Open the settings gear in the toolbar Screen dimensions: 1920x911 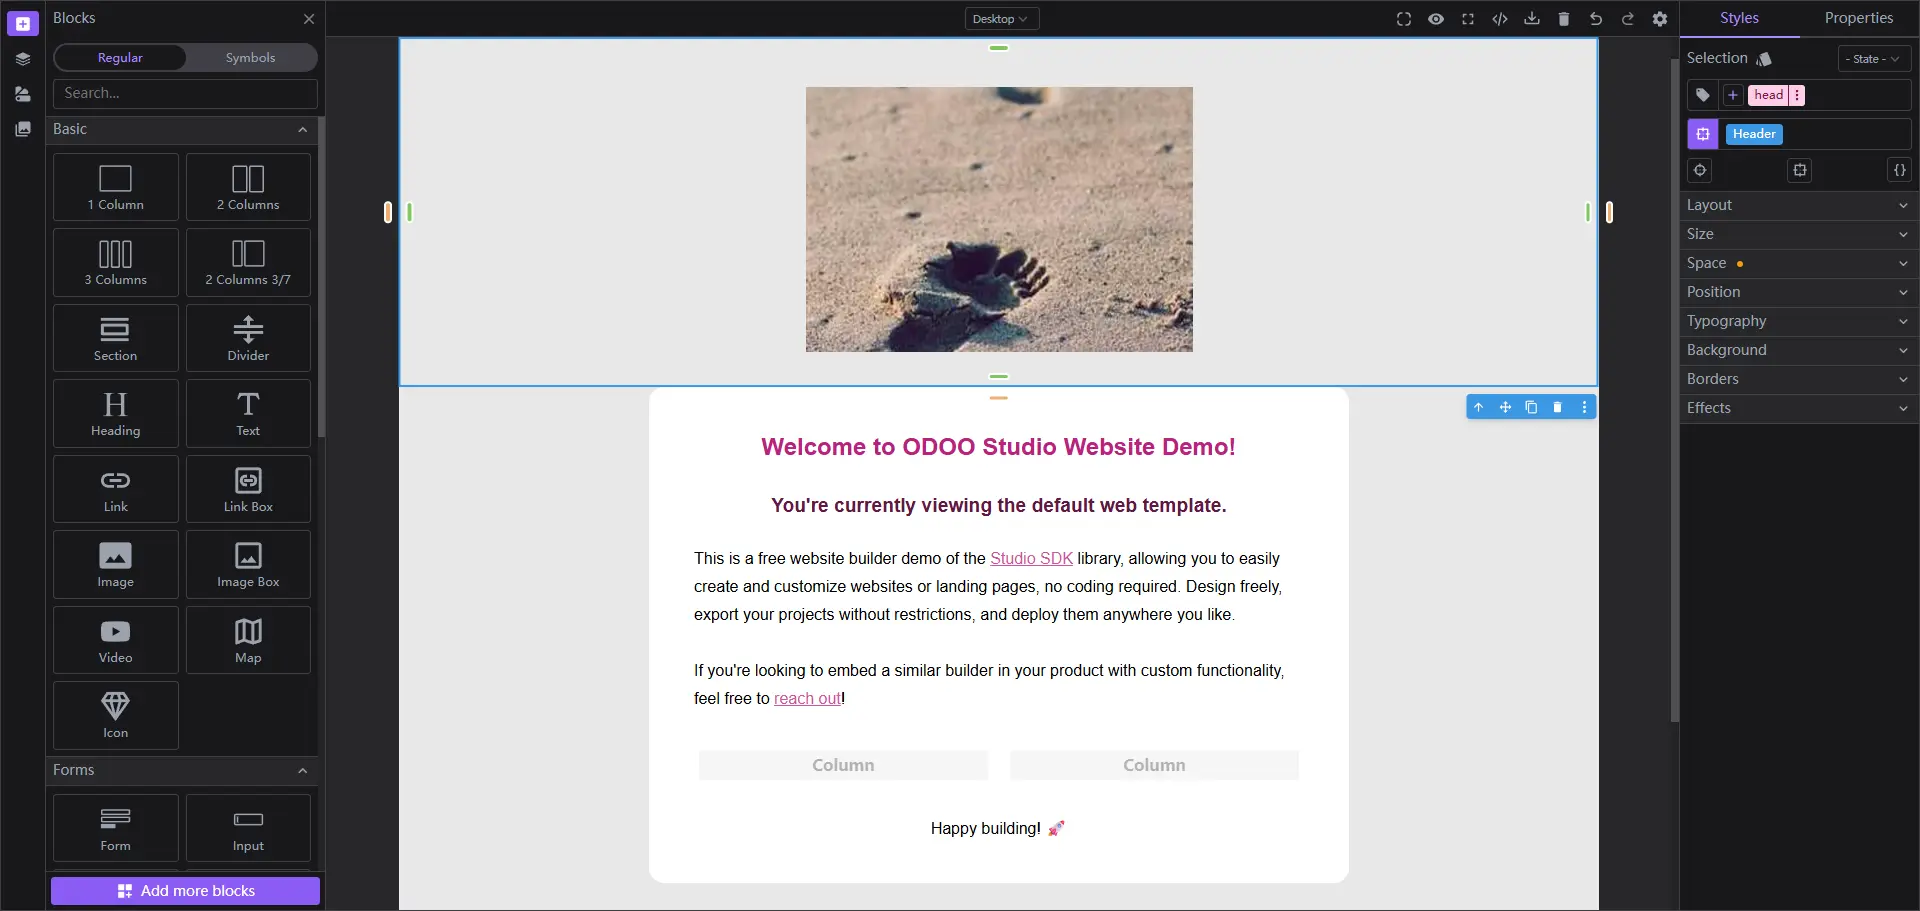click(1660, 19)
